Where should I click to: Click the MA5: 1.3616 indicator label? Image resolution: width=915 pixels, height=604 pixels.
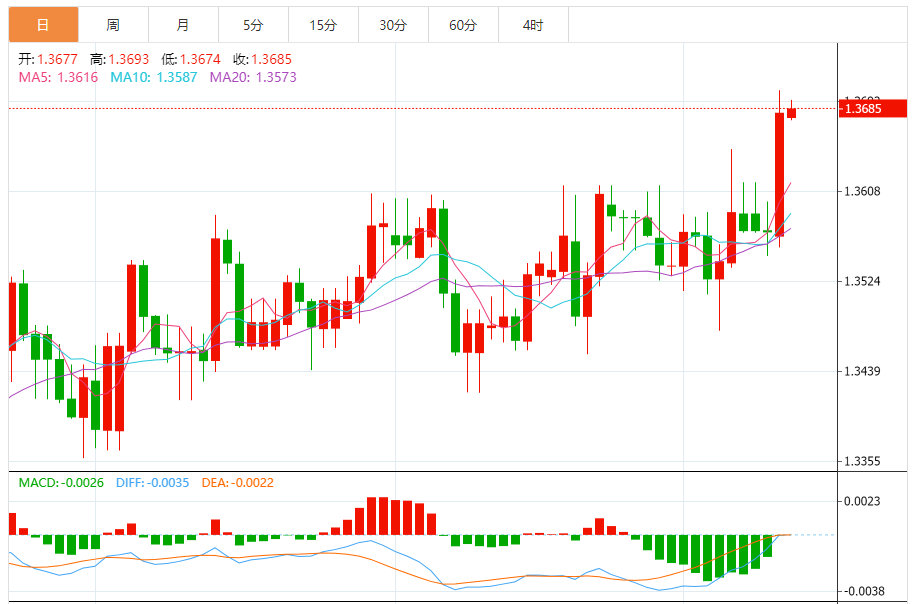58,77
